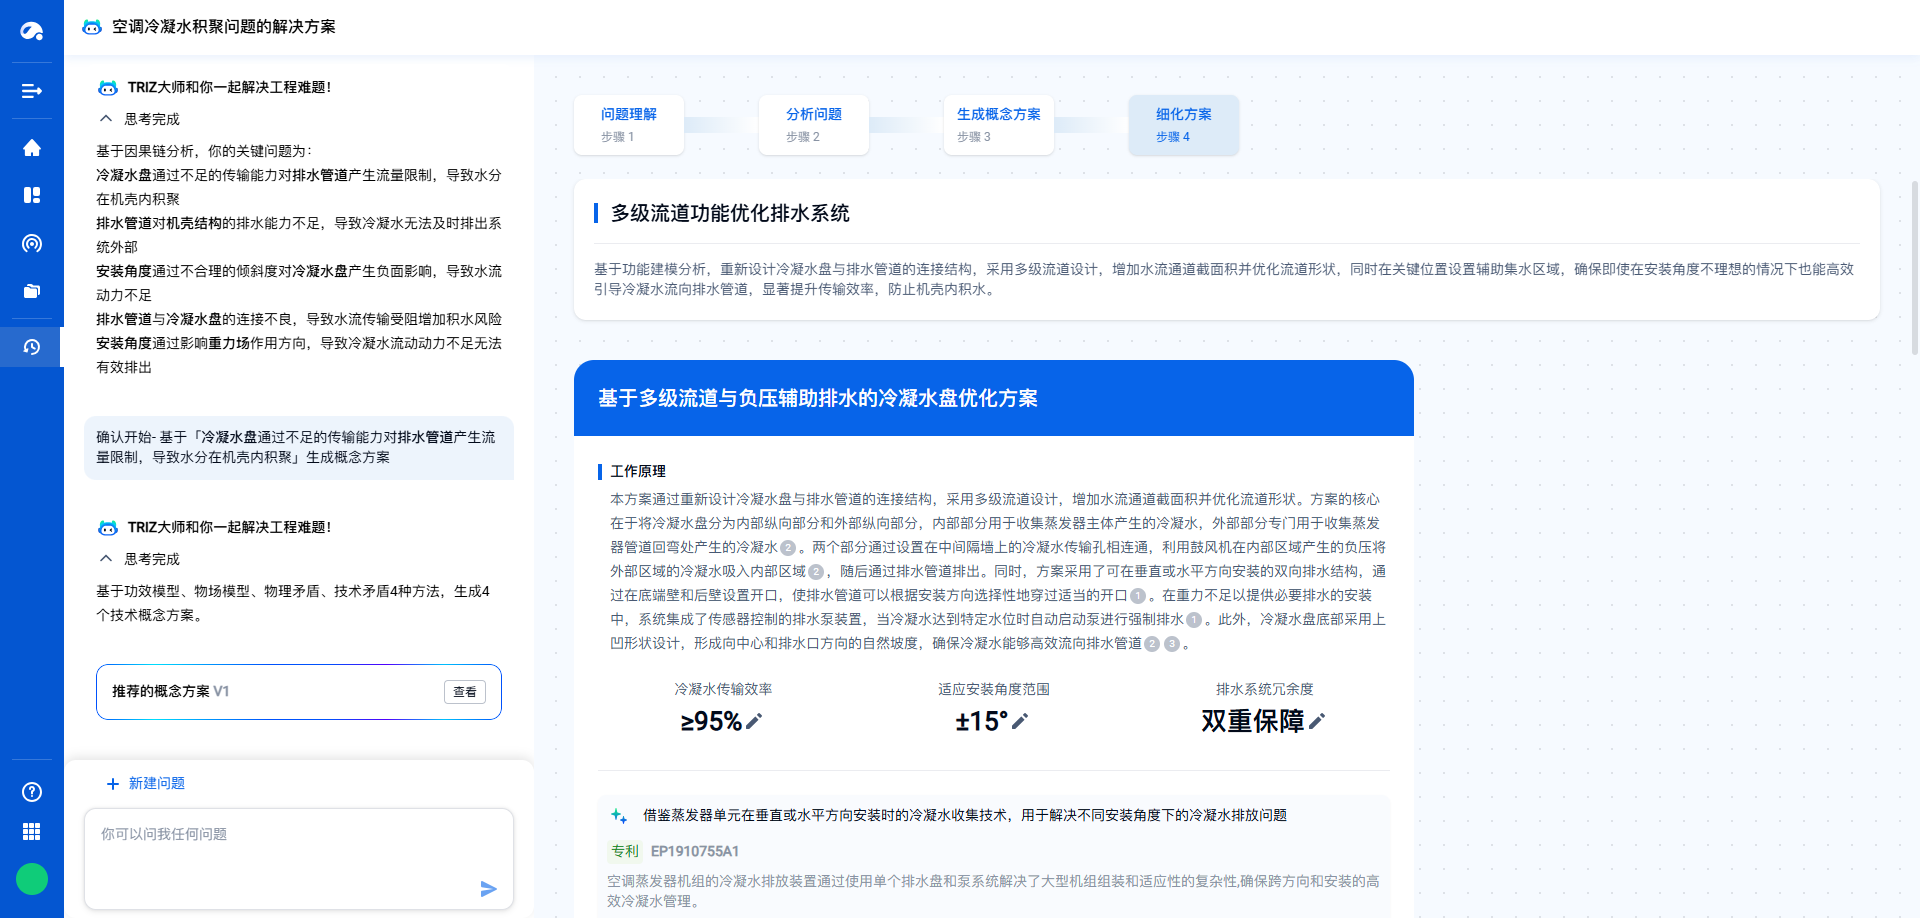Click 新建问题 to start a new question

coord(145,783)
